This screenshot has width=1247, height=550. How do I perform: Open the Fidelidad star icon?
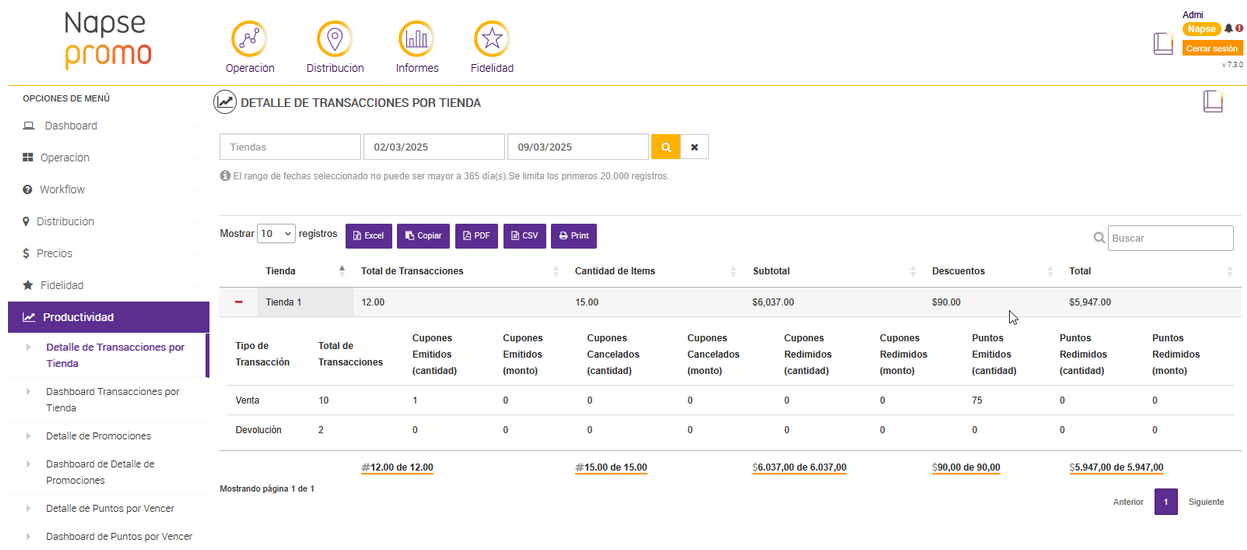coord(491,39)
